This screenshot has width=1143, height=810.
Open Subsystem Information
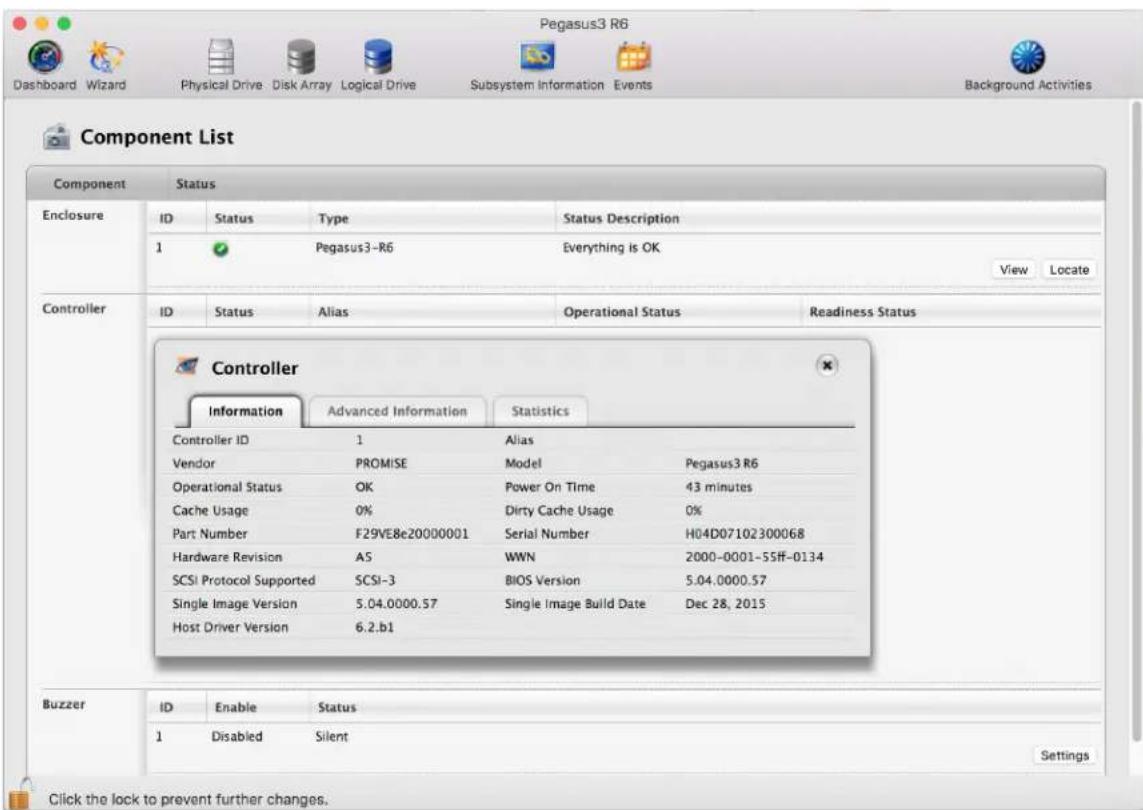click(537, 58)
